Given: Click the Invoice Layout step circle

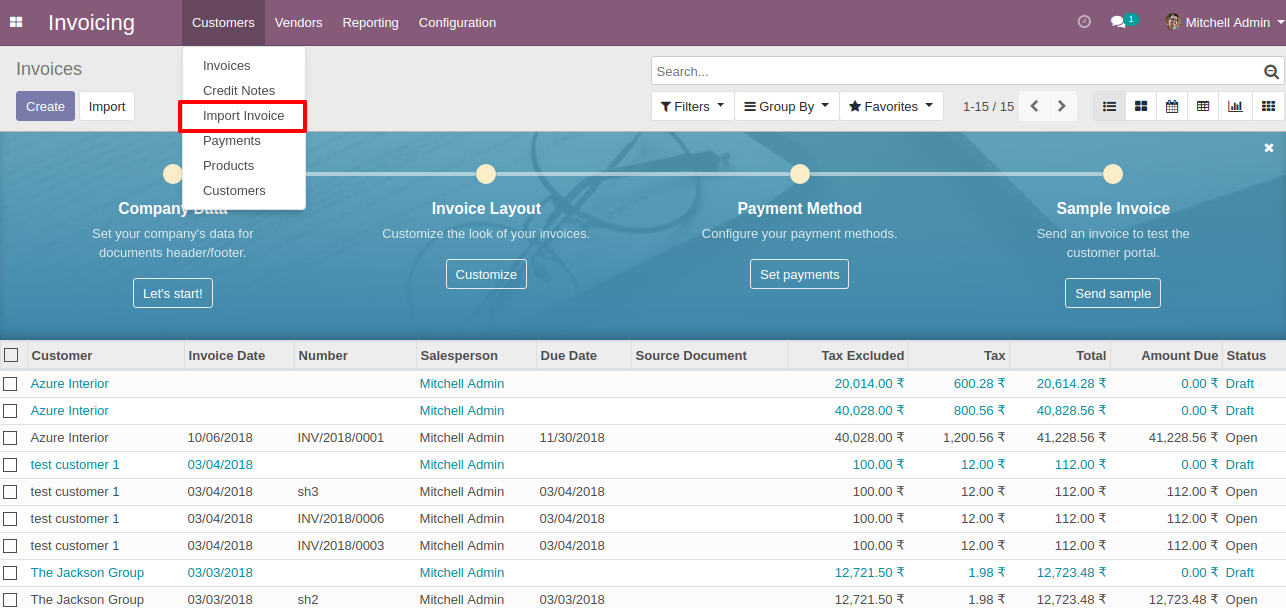Looking at the screenshot, I should (486, 174).
